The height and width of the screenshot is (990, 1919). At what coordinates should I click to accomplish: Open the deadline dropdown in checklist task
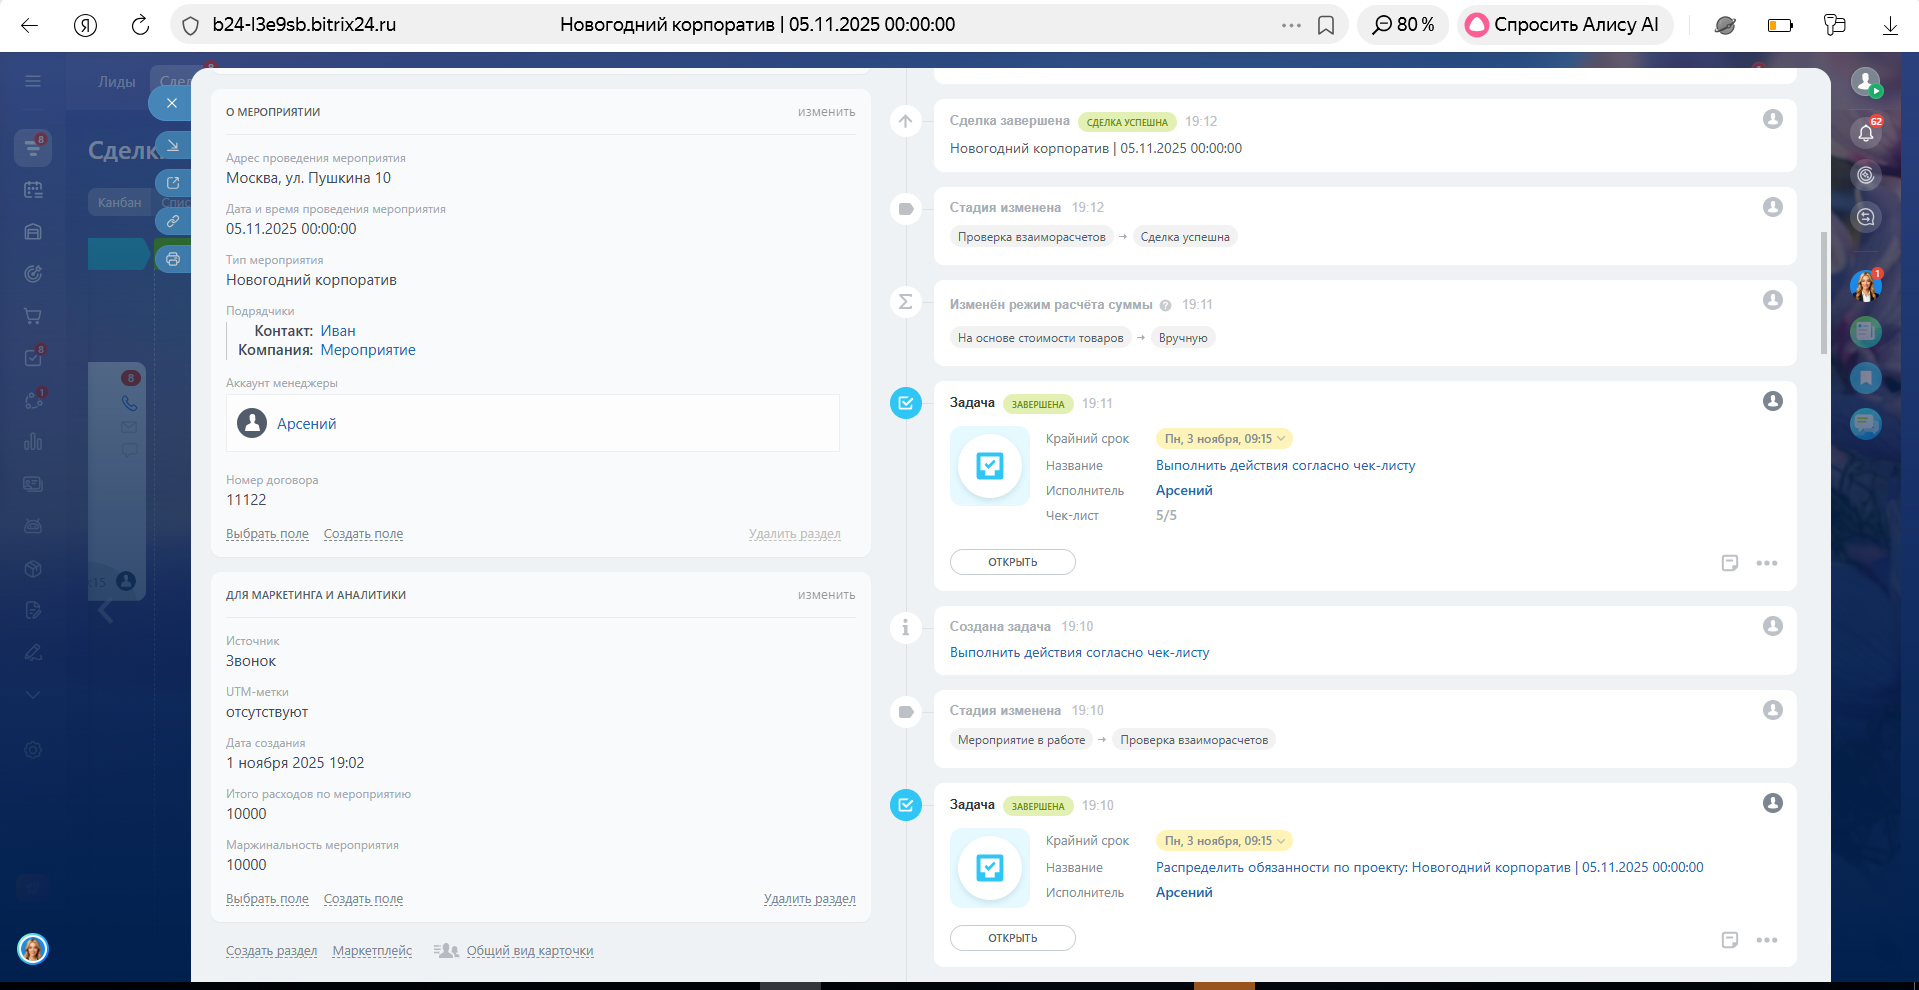(1225, 439)
